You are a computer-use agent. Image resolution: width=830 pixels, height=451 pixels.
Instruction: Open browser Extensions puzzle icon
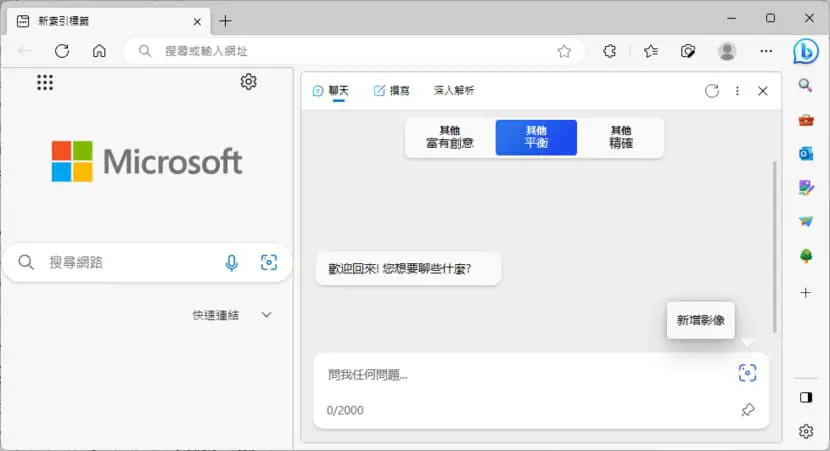click(609, 51)
